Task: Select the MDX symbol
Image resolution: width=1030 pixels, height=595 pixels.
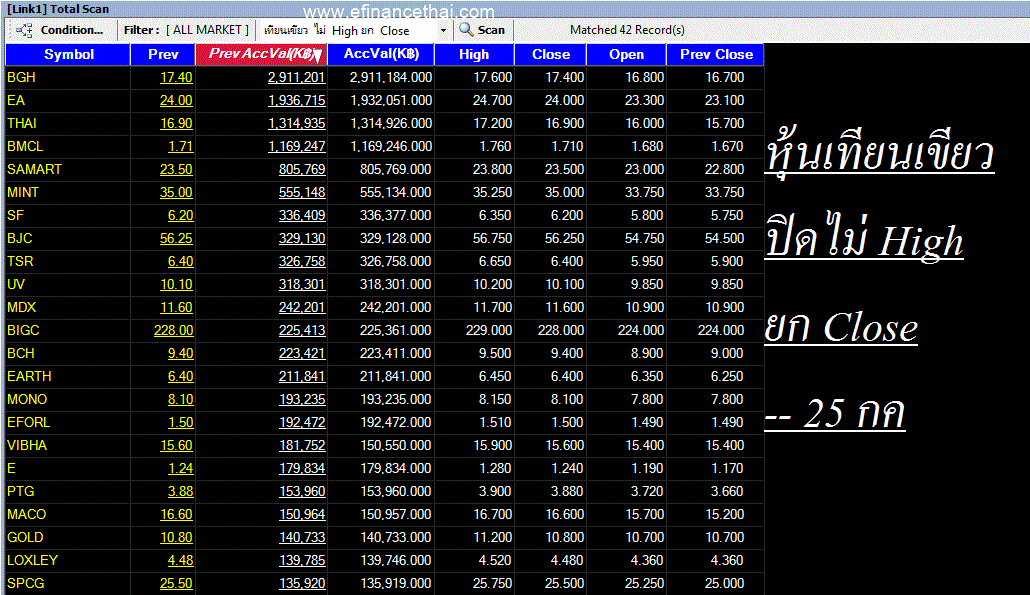Action: pyautogui.click(x=22, y=307)
